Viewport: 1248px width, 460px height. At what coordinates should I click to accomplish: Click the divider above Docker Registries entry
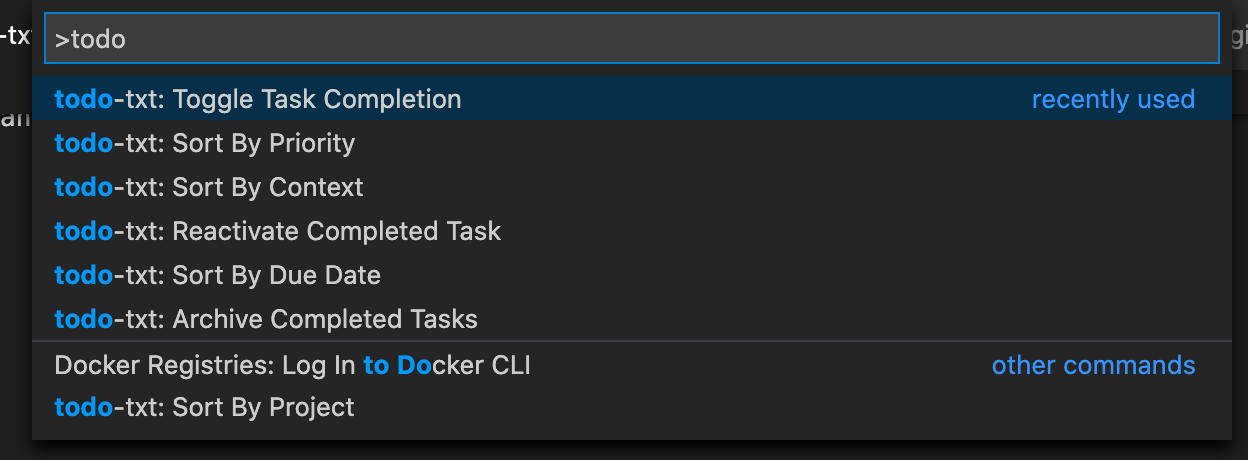point(630,342)
